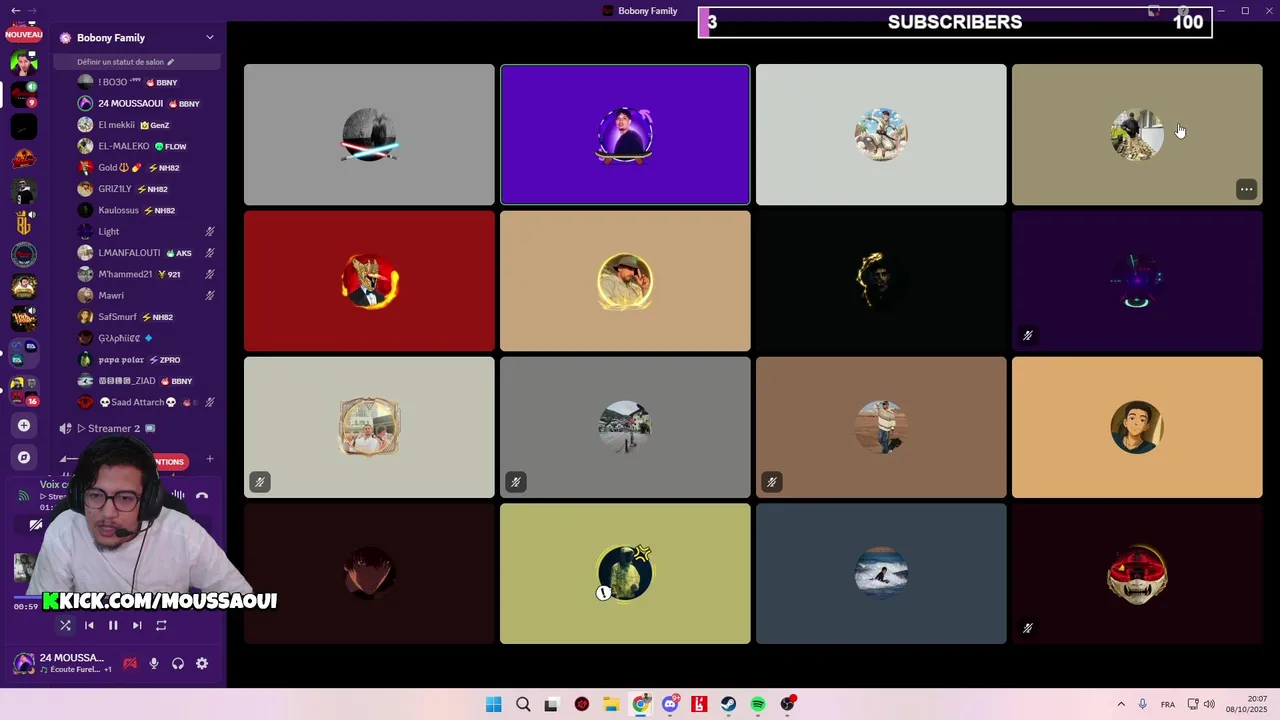This screenshot has height=720, width=1280.
Task: Mute microphone in user panel
Action: coord(154,663)
